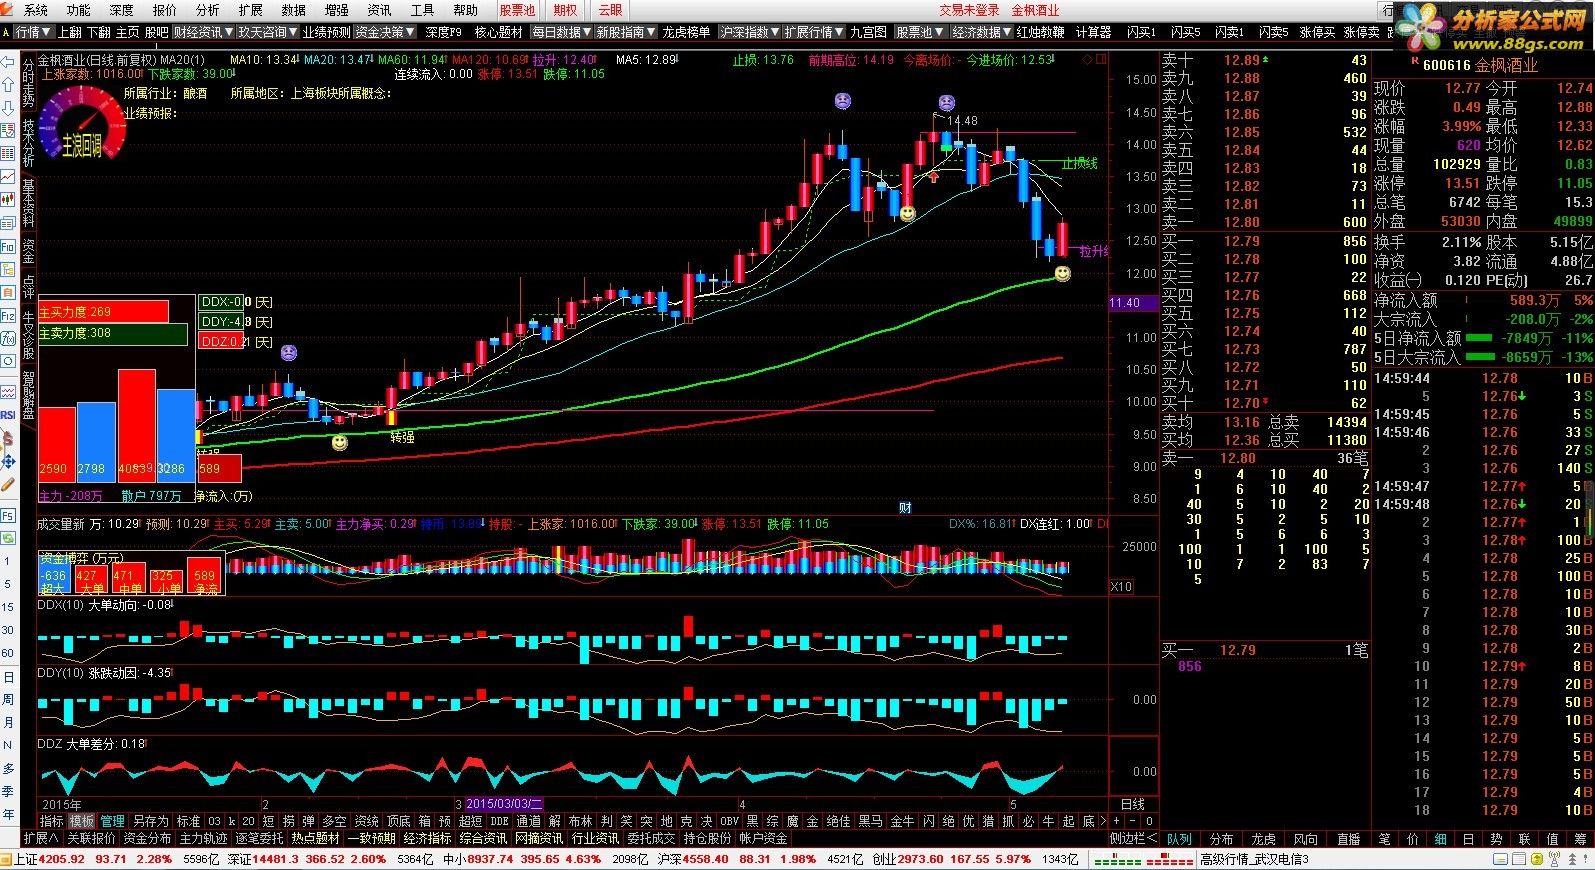Select the OBV indicator tab
The width and height of the screenshot is (1595, 870).
[729, 821]
